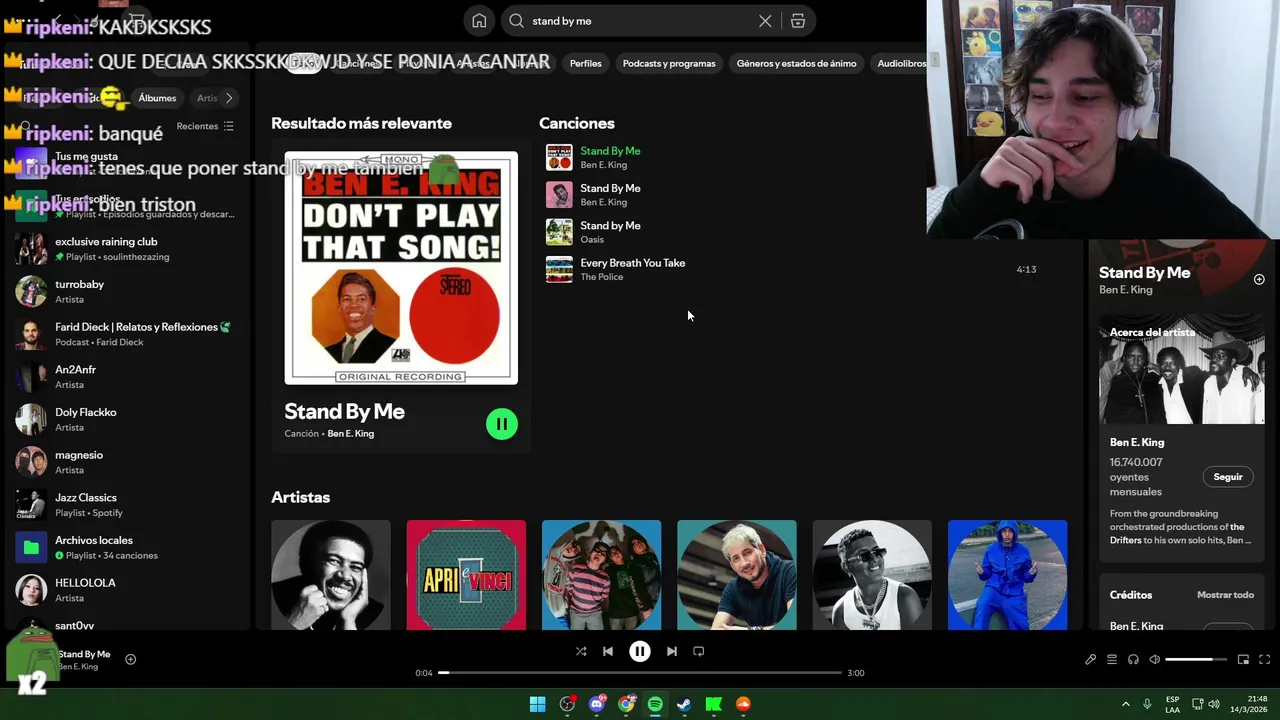
Task: Open the play queue icon
Action: 1112,659
